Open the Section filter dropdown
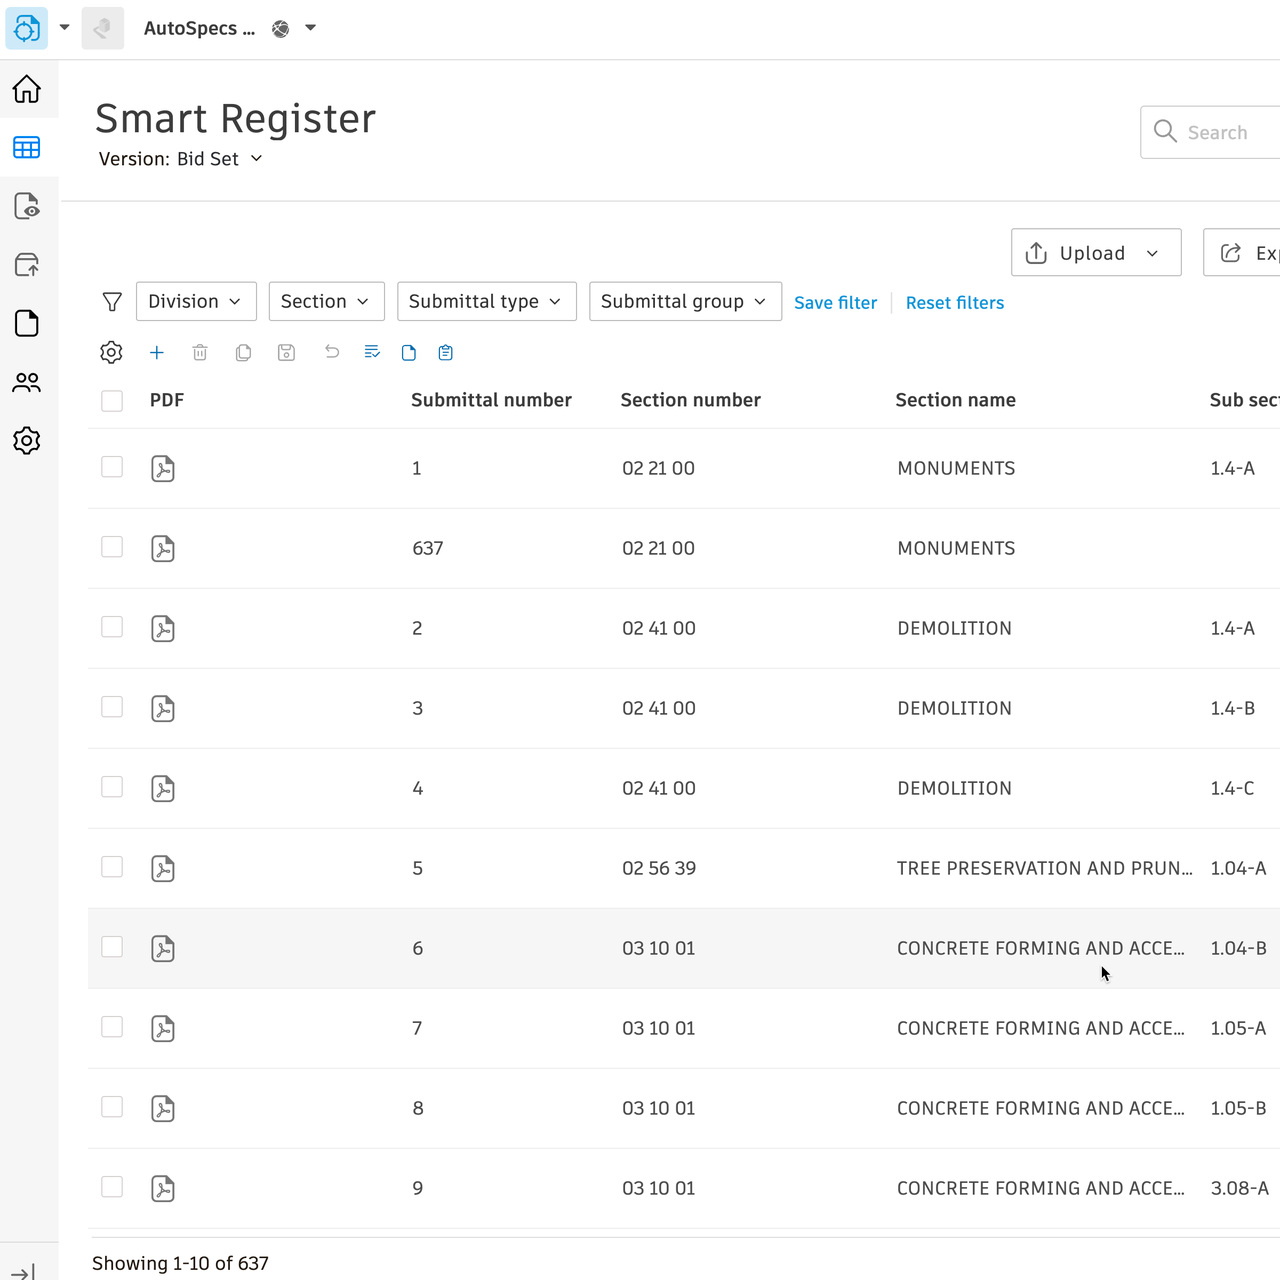The height and width of the screenshot is (1280, 1280). coord(326,301)
